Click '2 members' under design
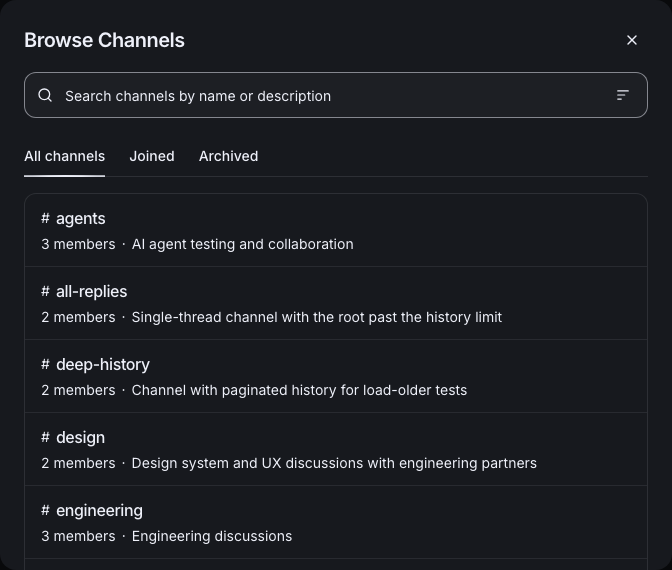The height and width of the screenshot is (570, 672). [x=78, y=463]
